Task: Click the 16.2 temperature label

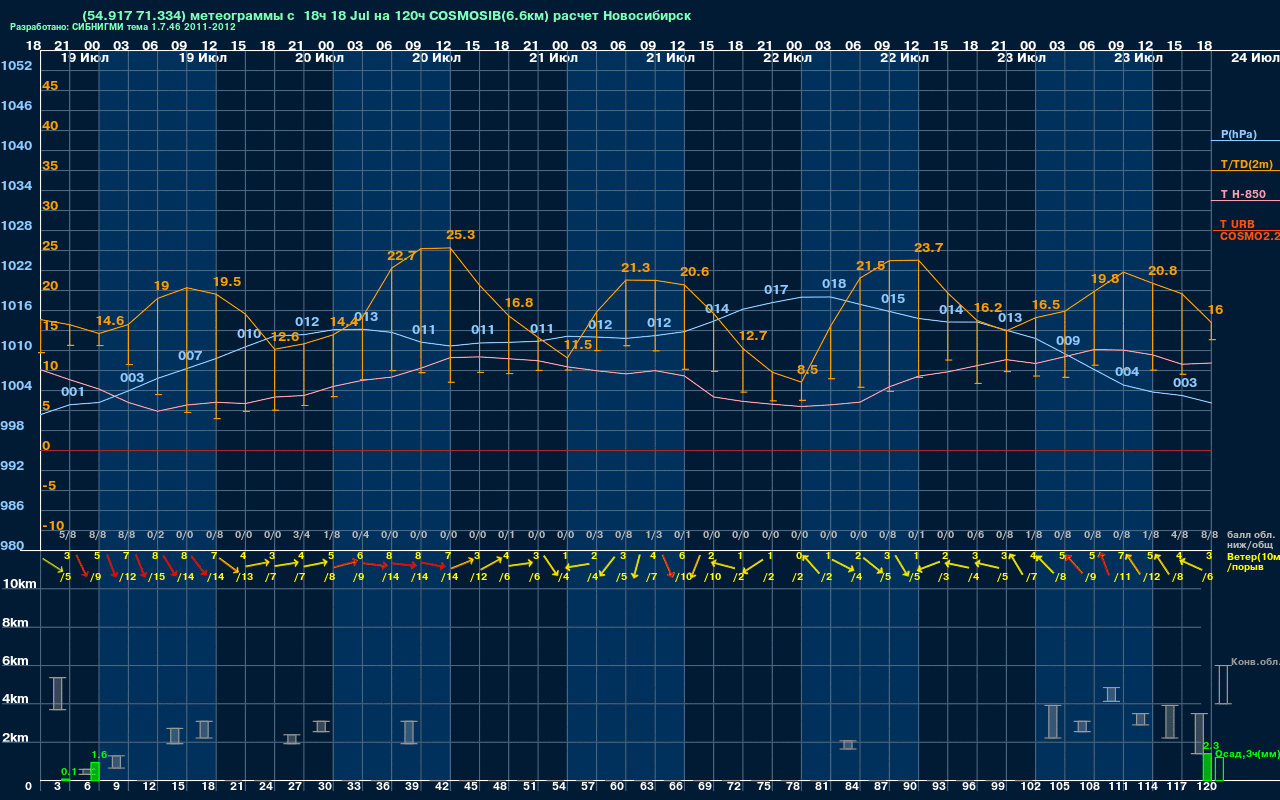Action: [988, 308]
